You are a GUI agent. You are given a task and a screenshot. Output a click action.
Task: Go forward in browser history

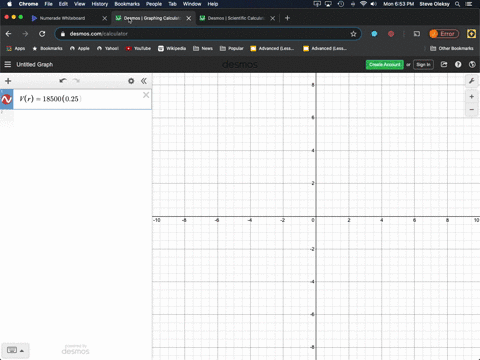click(25, 34)
